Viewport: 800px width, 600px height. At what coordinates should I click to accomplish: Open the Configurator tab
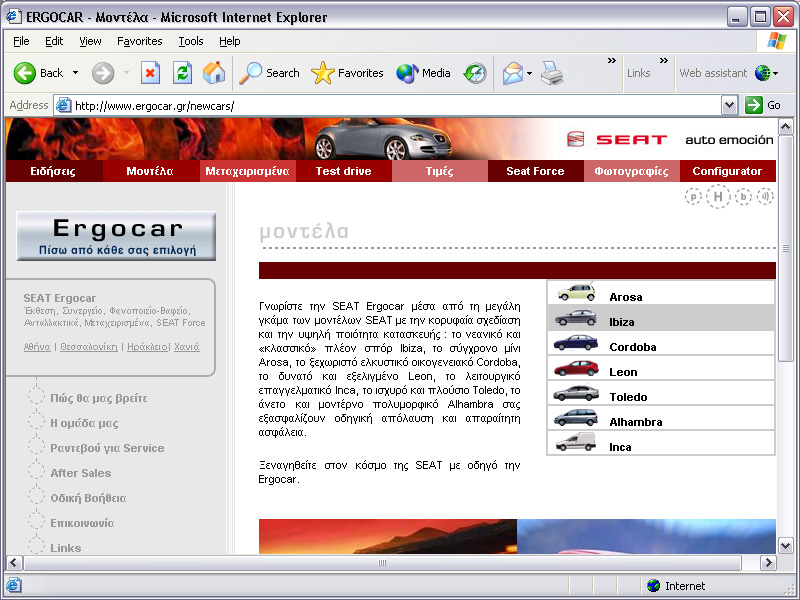[728, 171]
